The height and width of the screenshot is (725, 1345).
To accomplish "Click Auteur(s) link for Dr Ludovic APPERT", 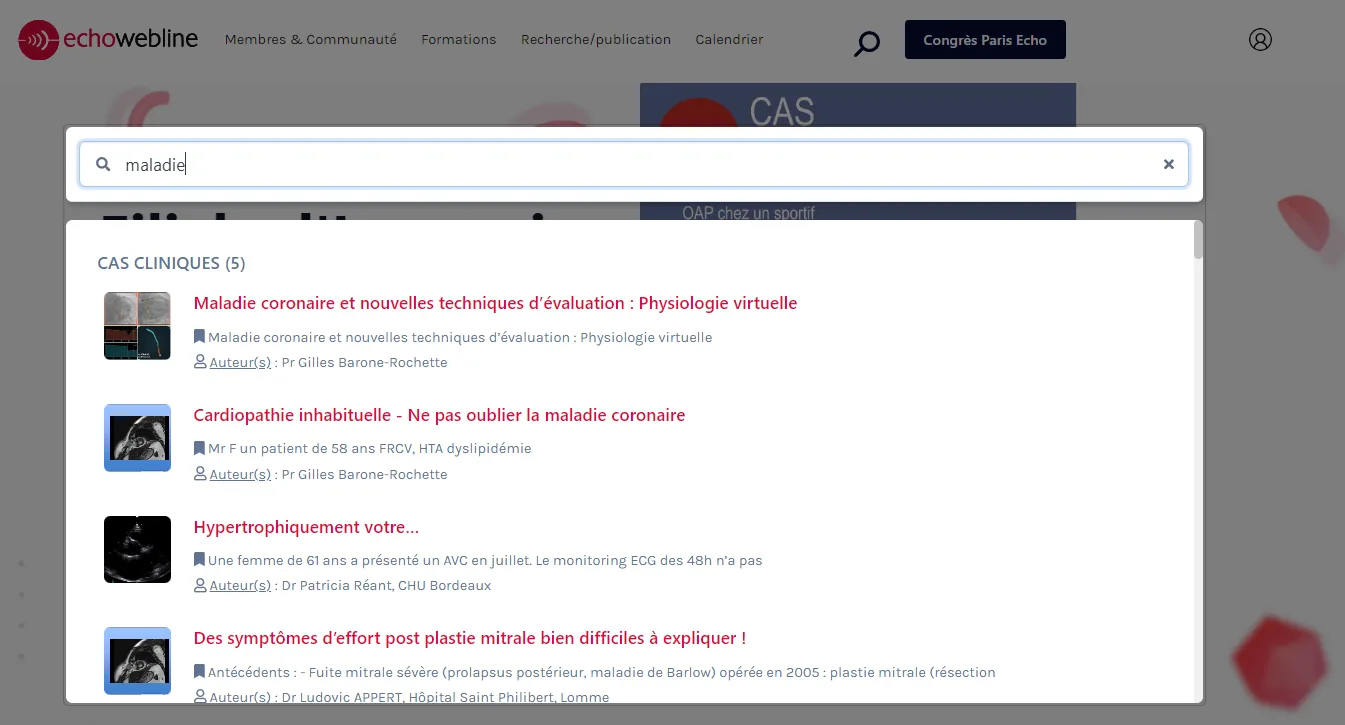I will [x=240, y=697].
